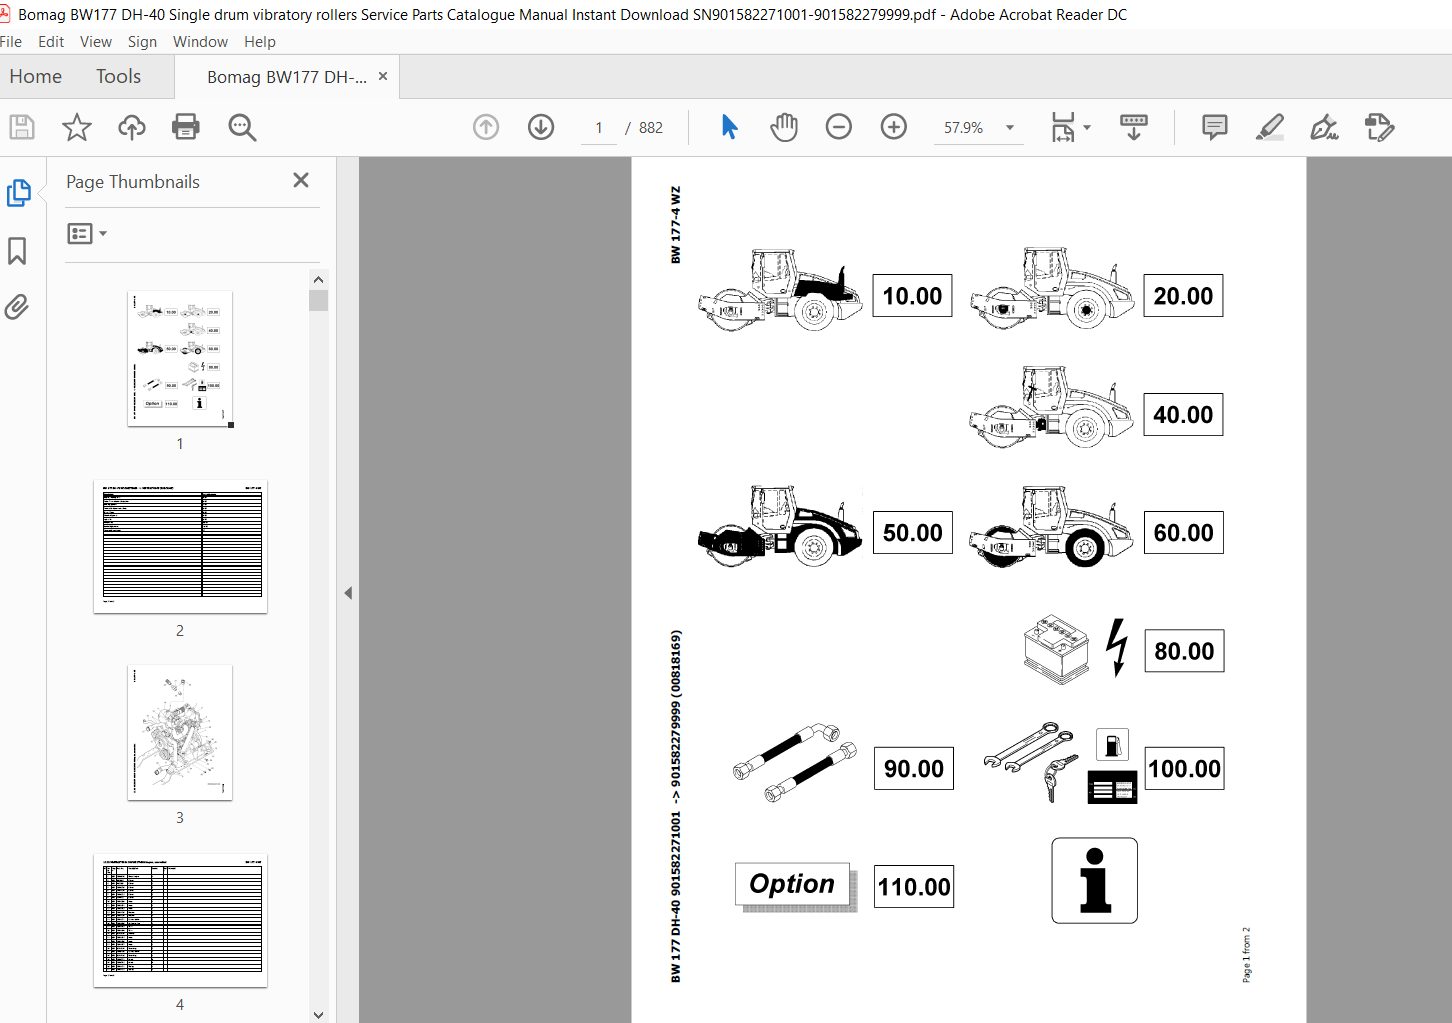Switch to the Home tab
The height and width of the screenshot is (1023, 1452).
(x=36, y=77)
